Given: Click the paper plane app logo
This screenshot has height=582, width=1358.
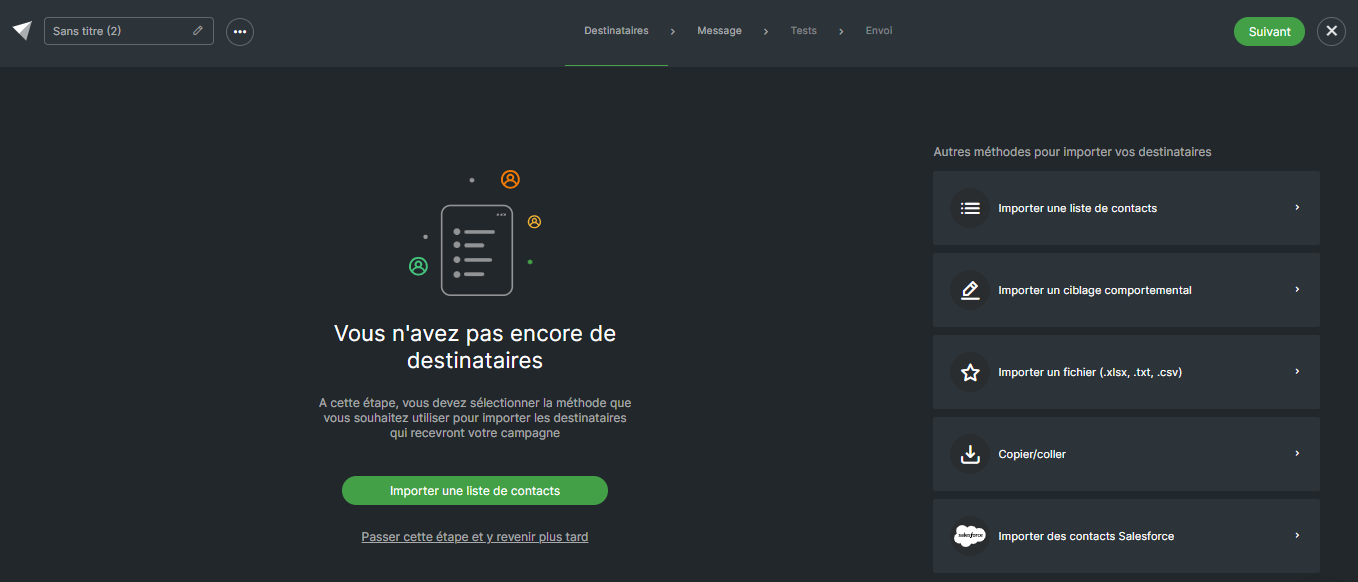Looking at the screenshot, I should pos(21,29).
